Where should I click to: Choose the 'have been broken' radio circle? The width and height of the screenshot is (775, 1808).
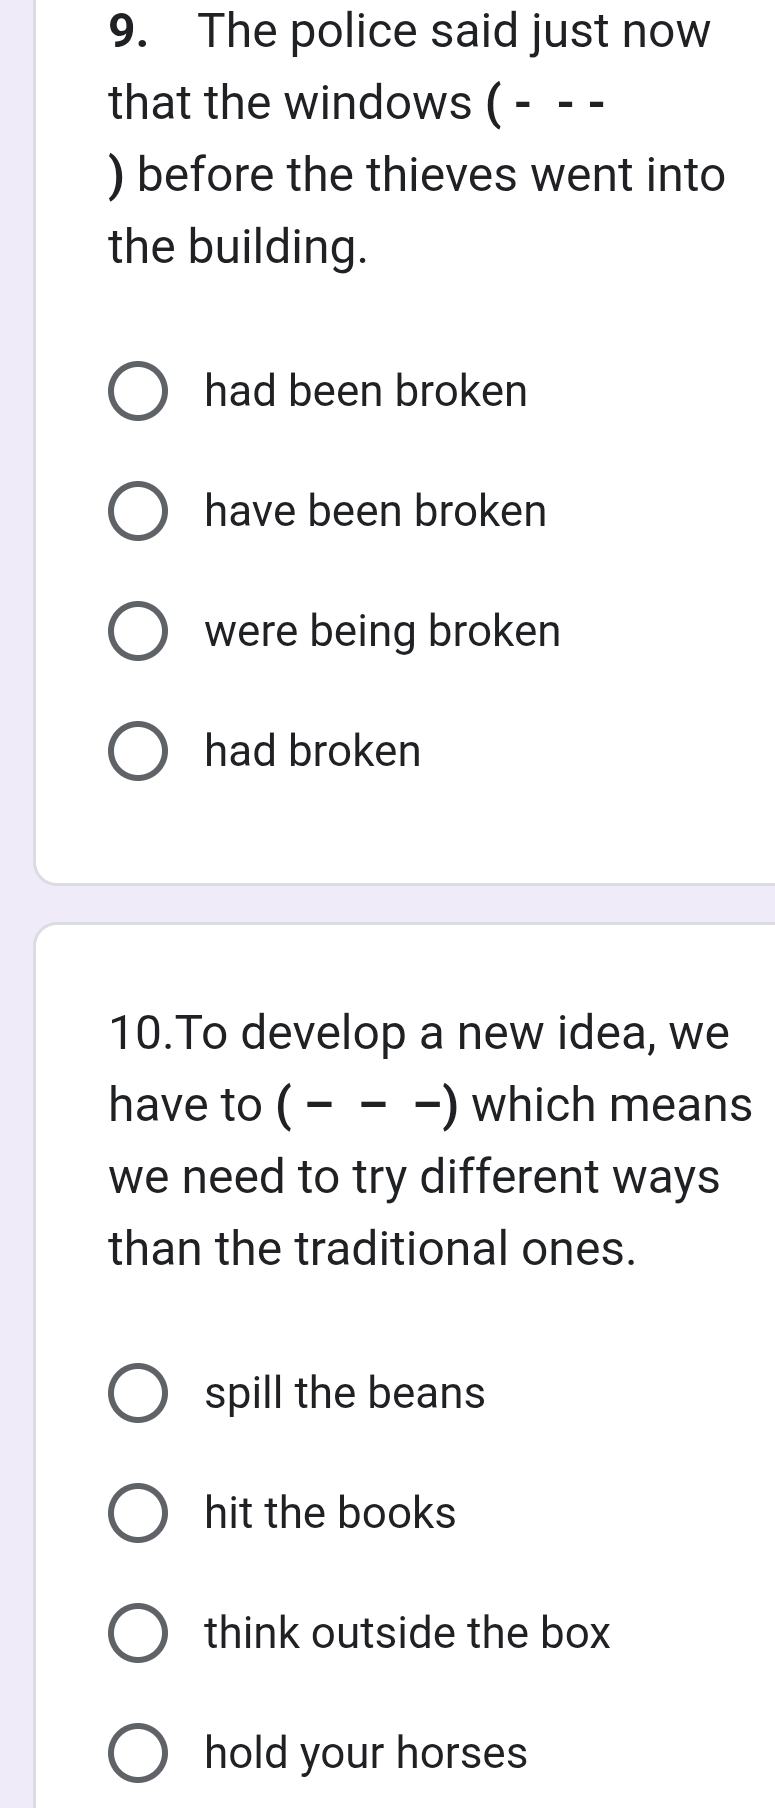[137, 511]
